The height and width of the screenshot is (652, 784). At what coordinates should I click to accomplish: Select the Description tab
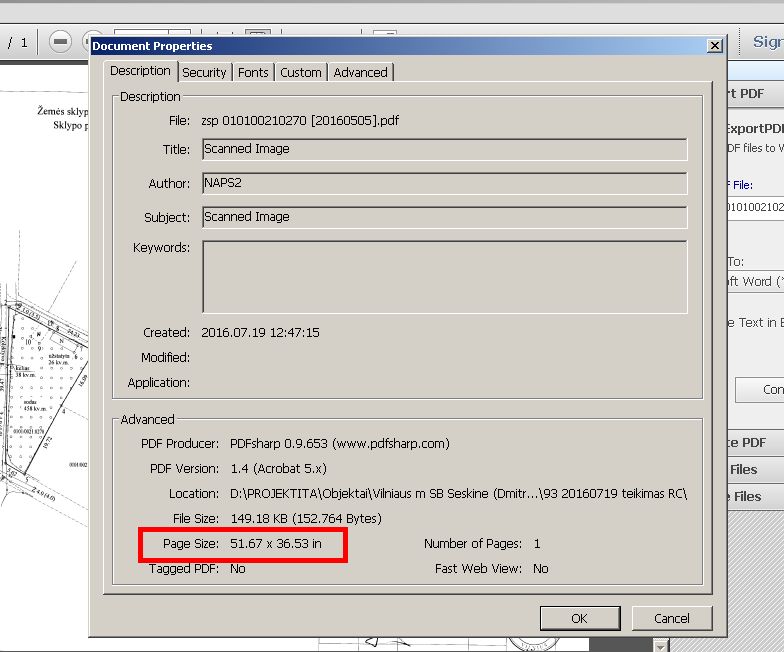[x=140, y=71]
